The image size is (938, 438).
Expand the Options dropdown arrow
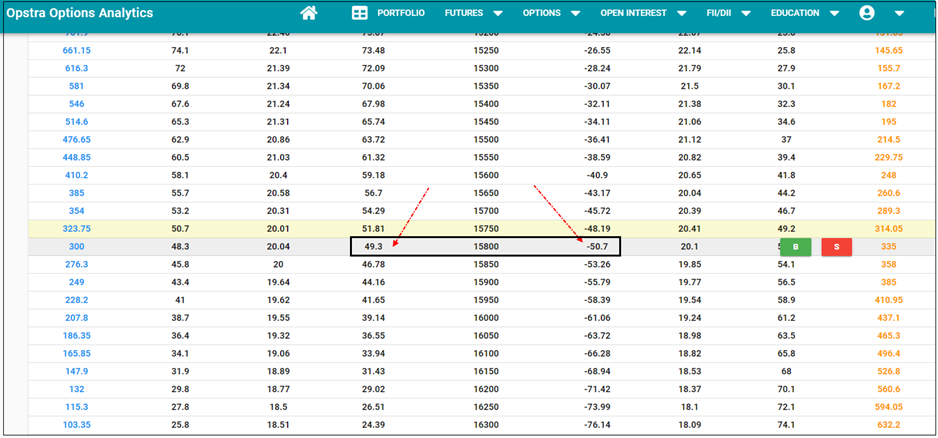click(575, 14)
